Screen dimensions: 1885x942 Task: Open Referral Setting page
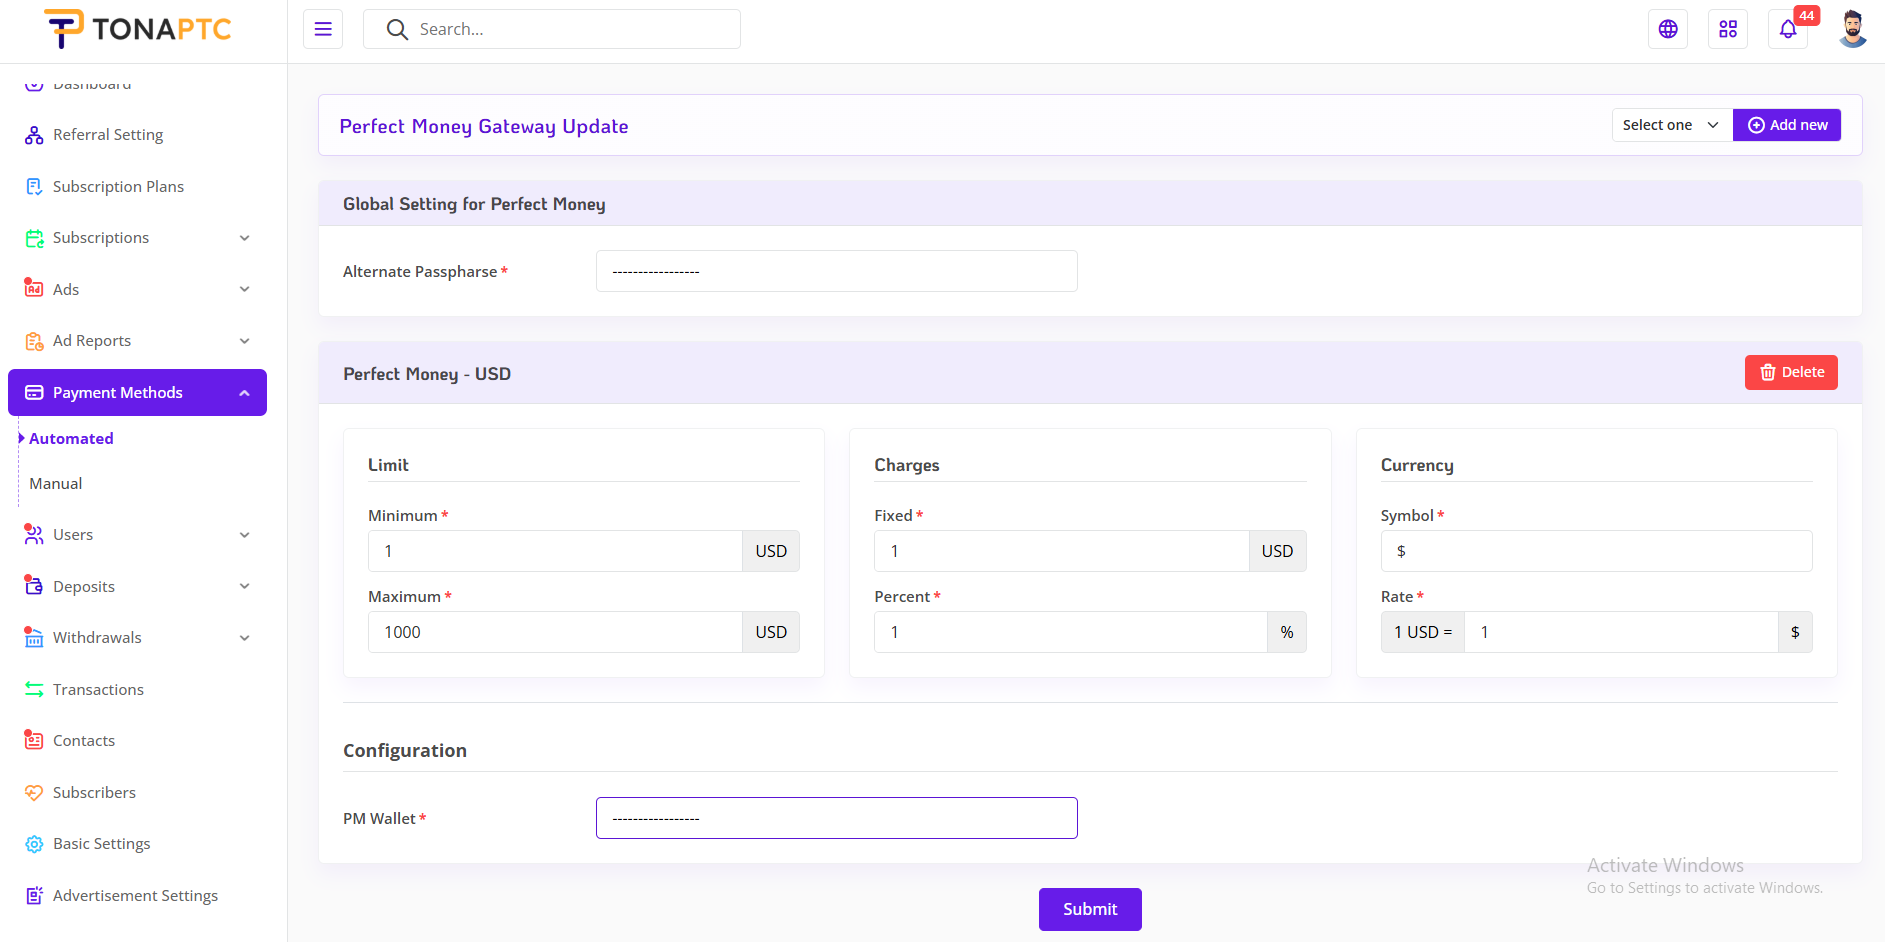click(x=108, y=135)
